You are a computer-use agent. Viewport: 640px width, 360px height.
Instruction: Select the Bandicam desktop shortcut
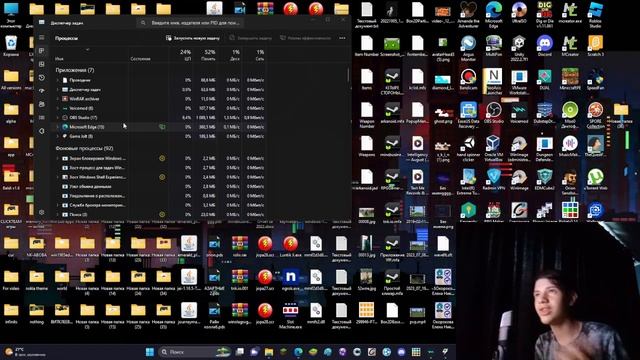coord(468,79)
